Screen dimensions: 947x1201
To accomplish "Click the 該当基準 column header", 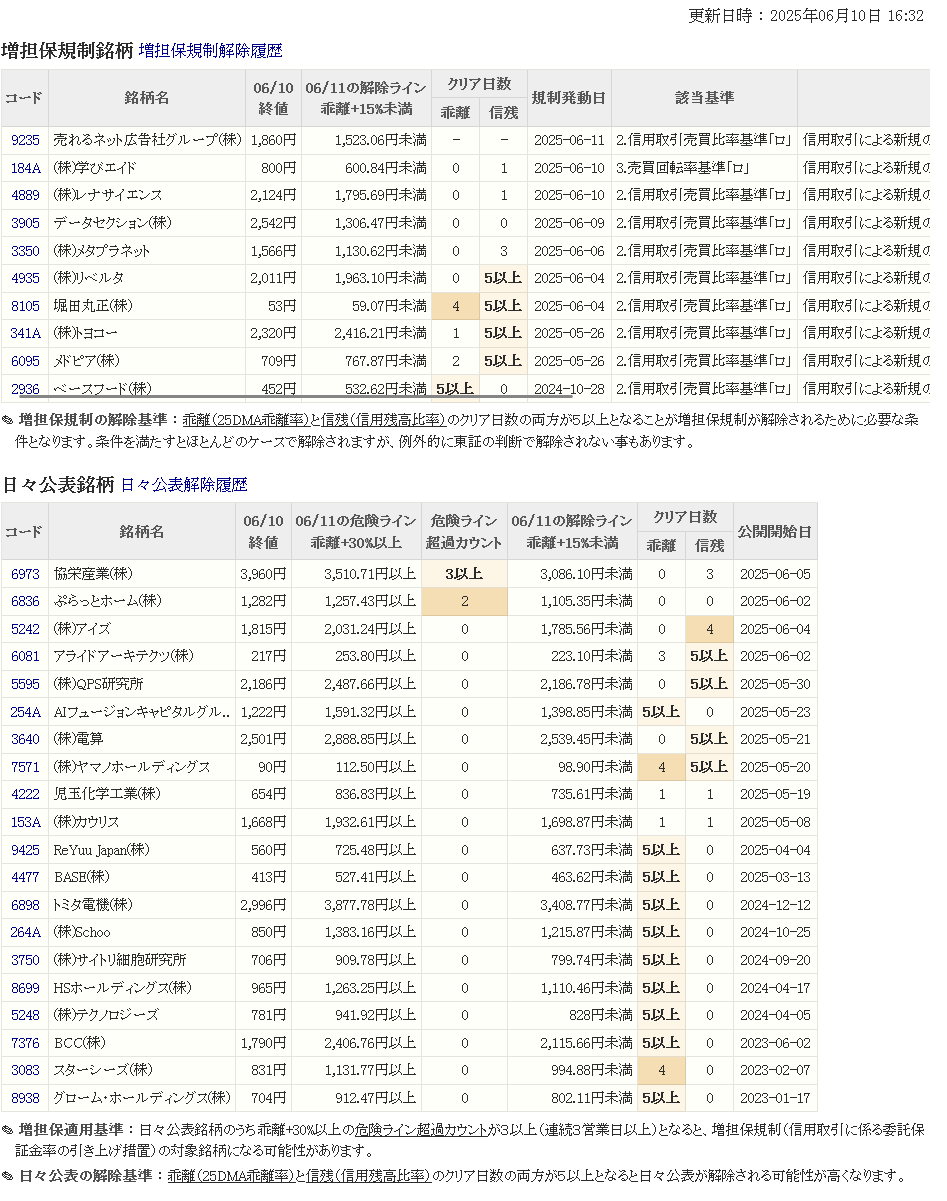I will pos(704,98).
